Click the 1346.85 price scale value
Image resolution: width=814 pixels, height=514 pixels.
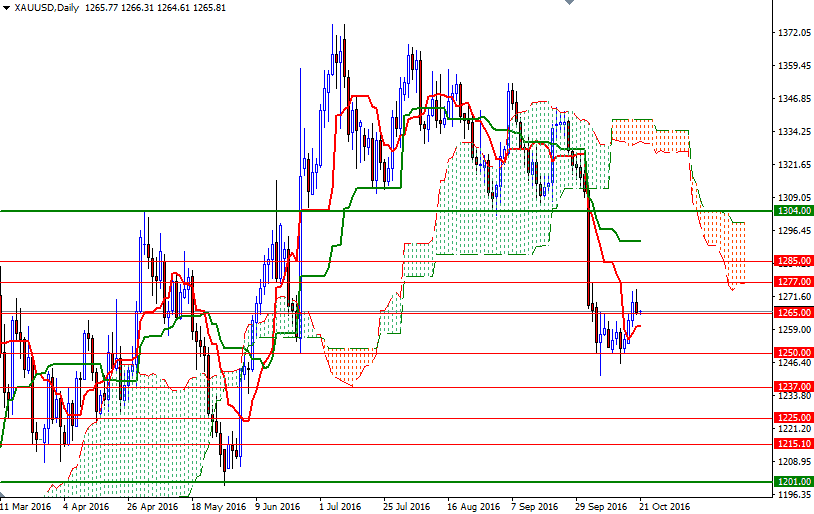point(794,99)
